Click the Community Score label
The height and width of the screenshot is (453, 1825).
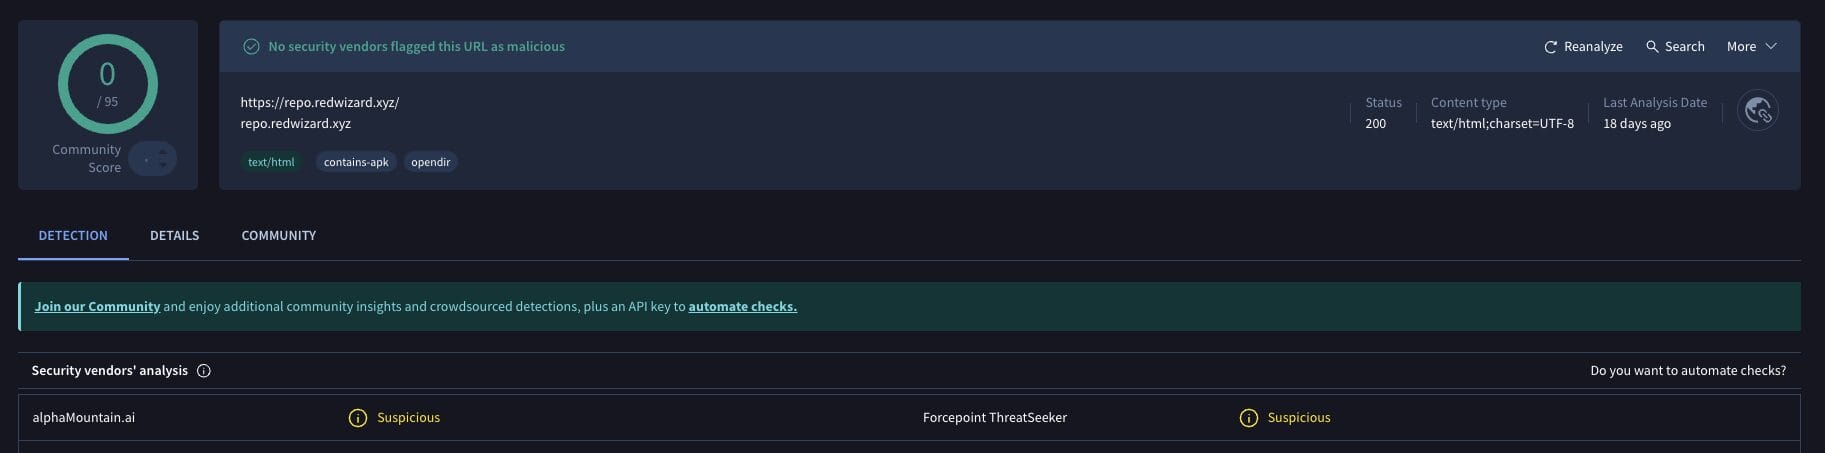[x=87, y=158]
